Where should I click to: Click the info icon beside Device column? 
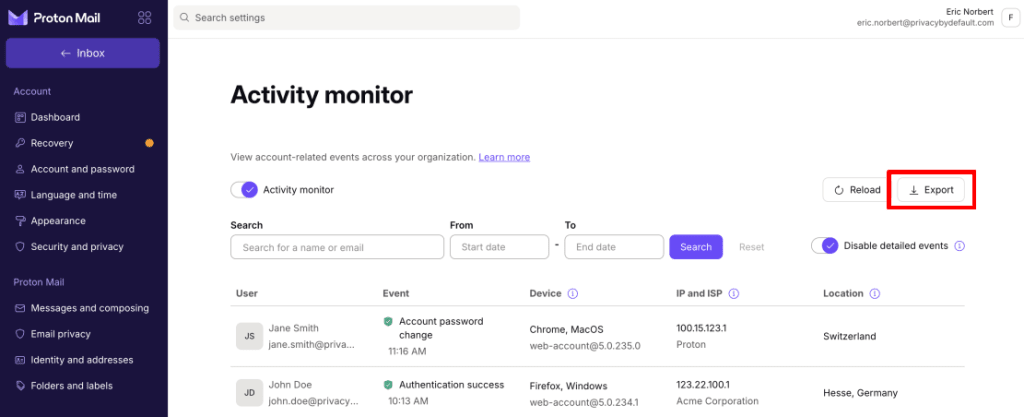tap(573, 294)
